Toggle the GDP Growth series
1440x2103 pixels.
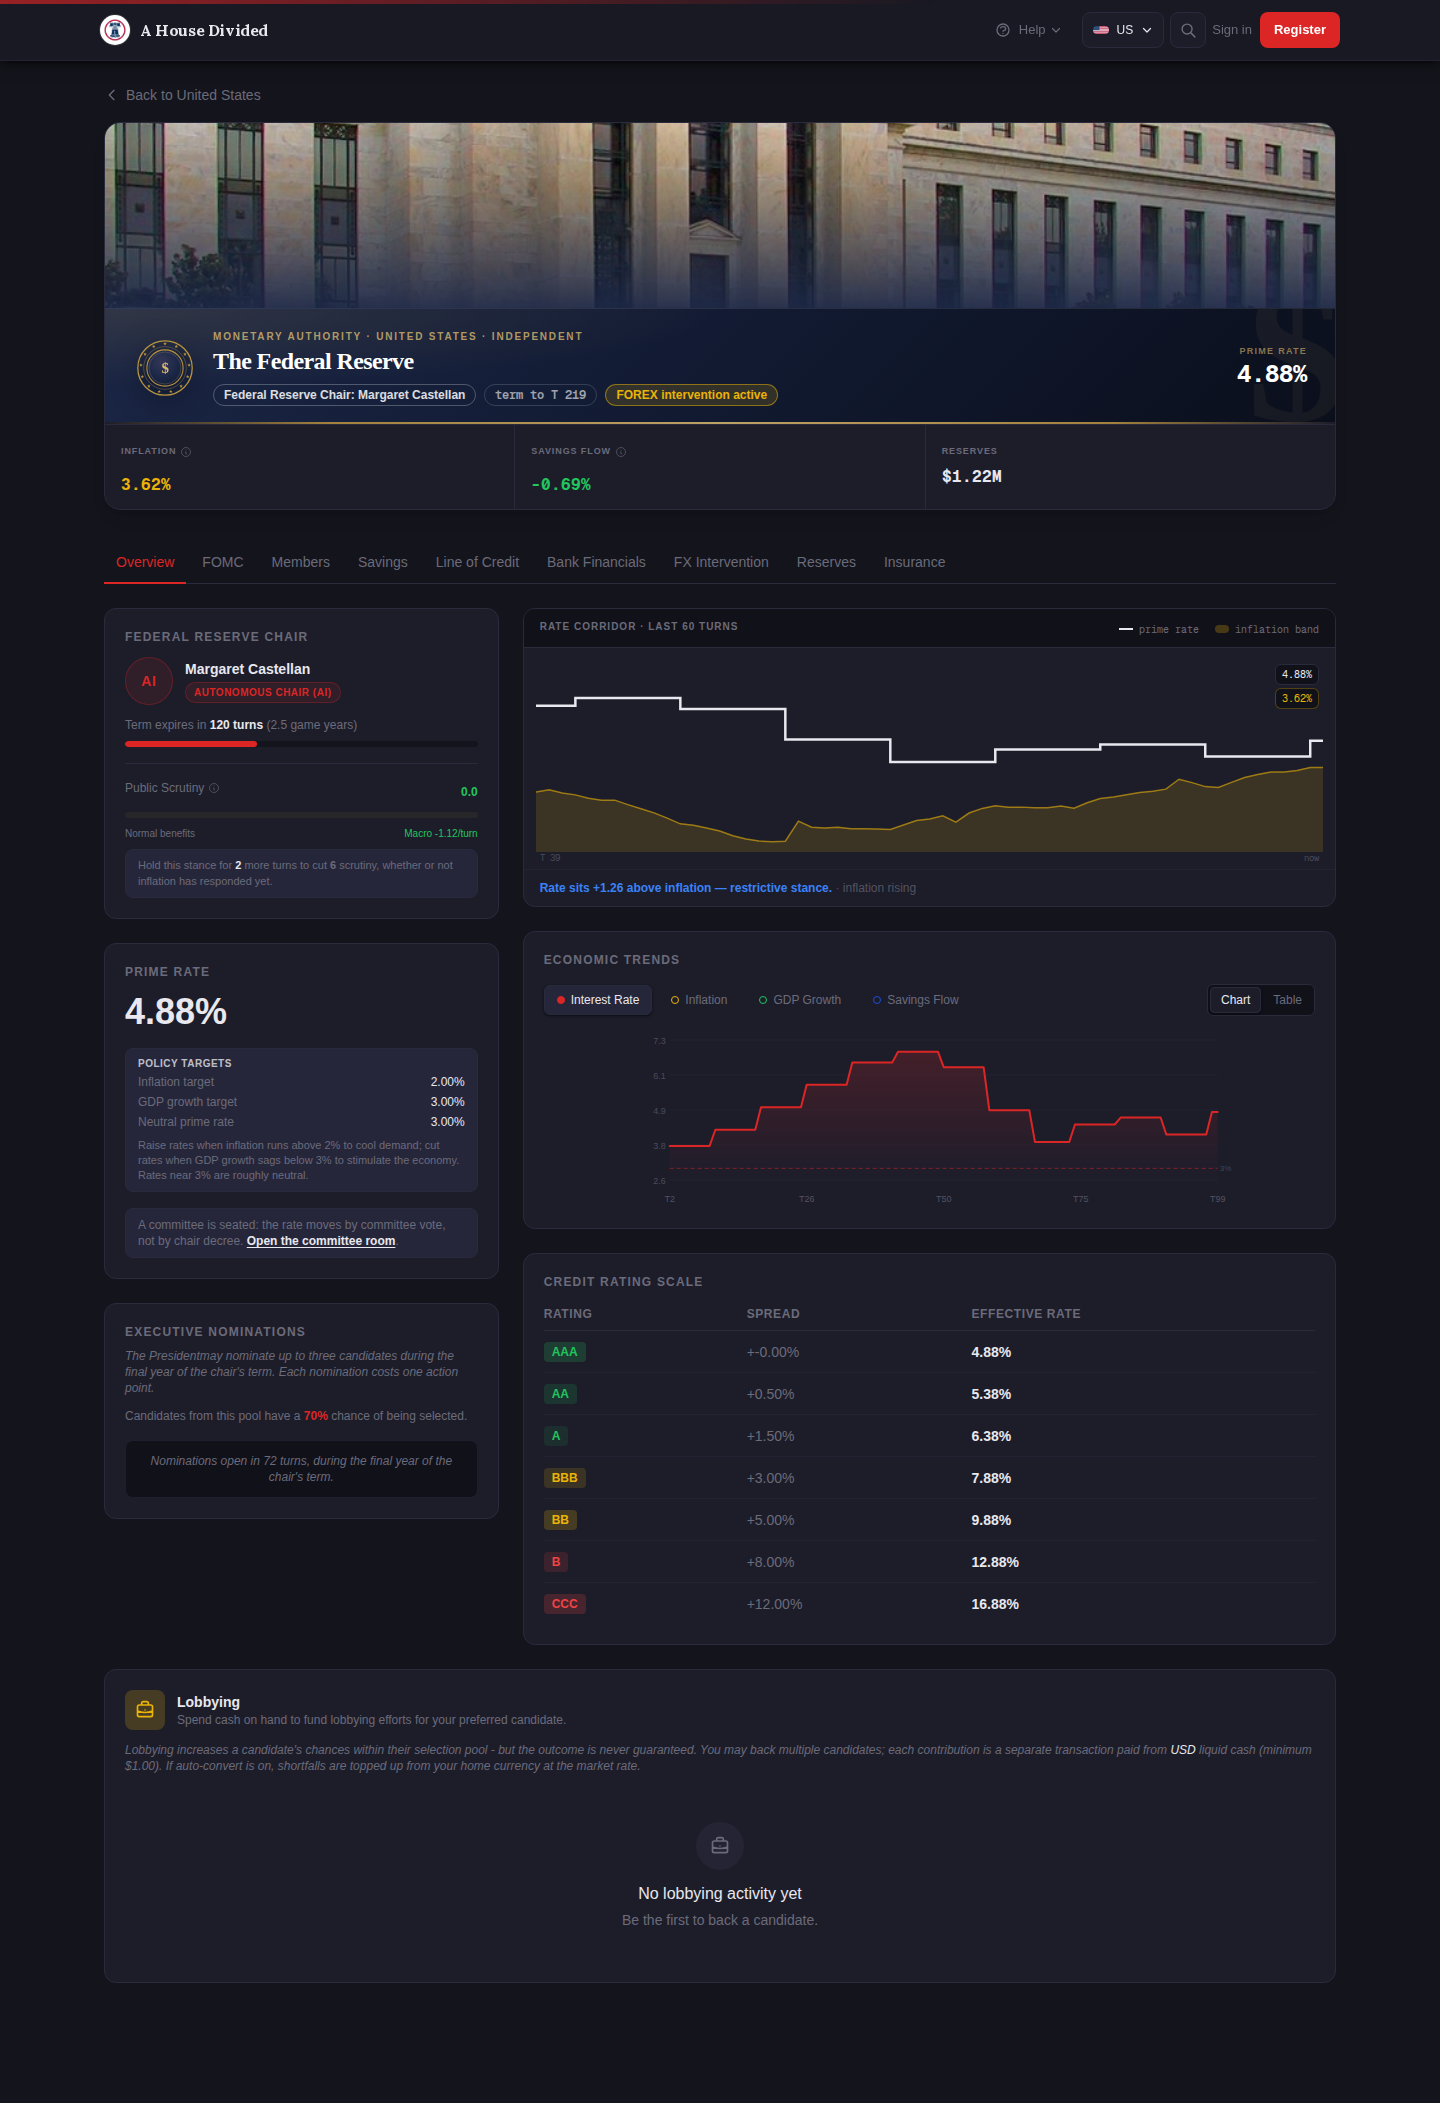800,1000
